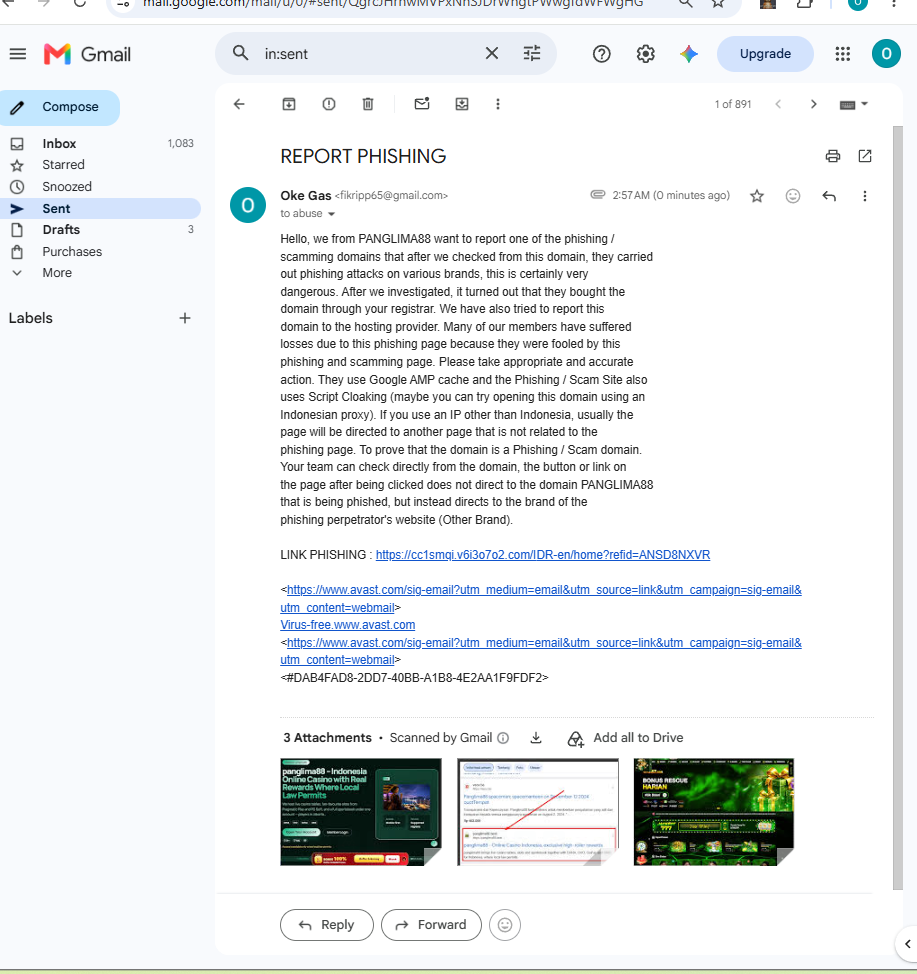Open email in new window
The width and height of the screenshot is (917, 974).
tap(865, 156)
